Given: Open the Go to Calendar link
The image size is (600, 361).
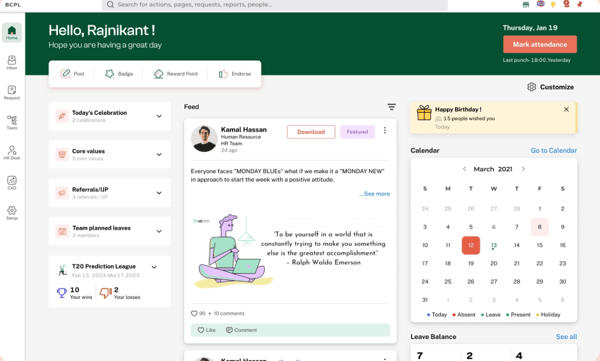Looking at the screenshot, I should tap(553, 150).
